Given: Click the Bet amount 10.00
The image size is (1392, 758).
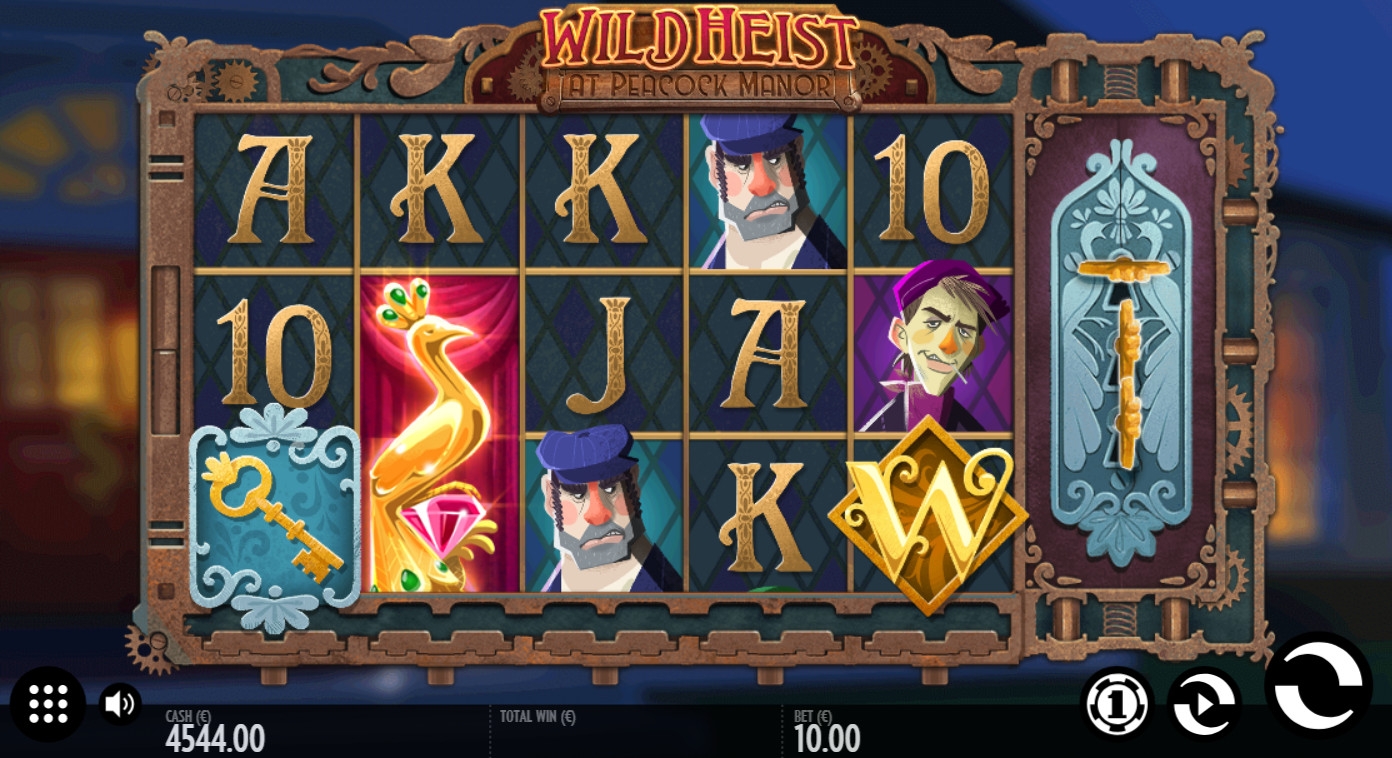Looking at the screenshot, I should [827, 739].
